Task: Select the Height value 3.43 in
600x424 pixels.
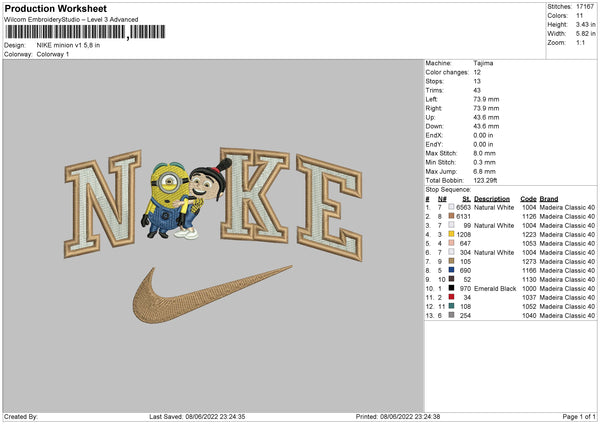Action: coord(585,24)
